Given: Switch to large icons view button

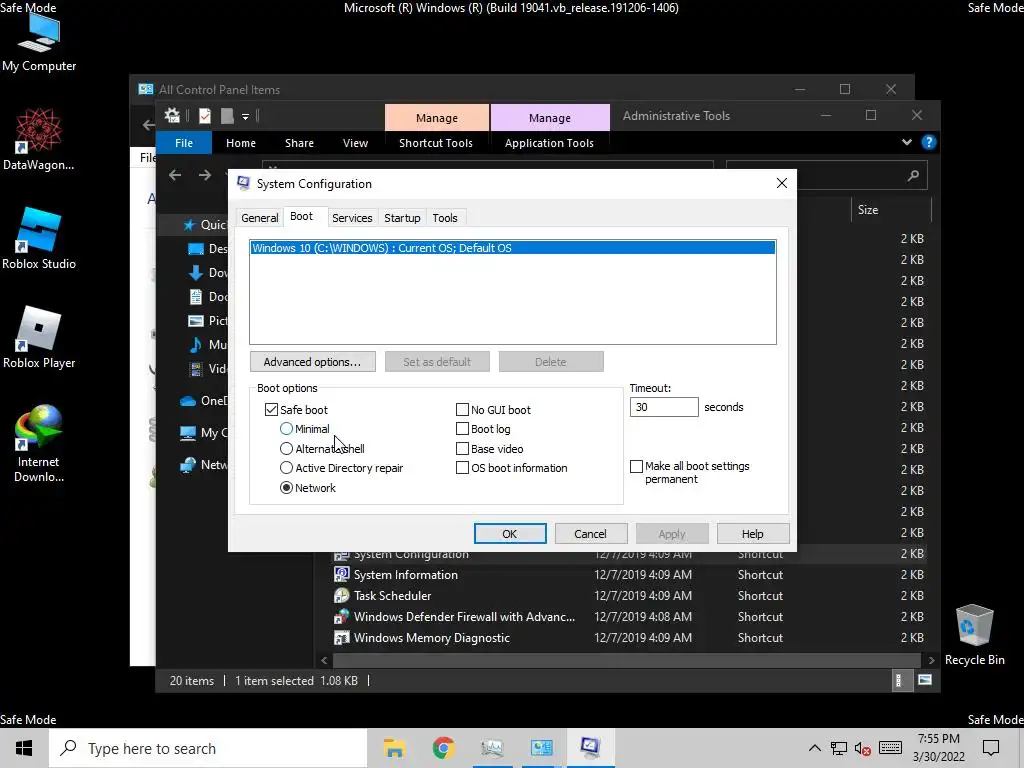Looking at the screenshot, I should pos(925,680).
